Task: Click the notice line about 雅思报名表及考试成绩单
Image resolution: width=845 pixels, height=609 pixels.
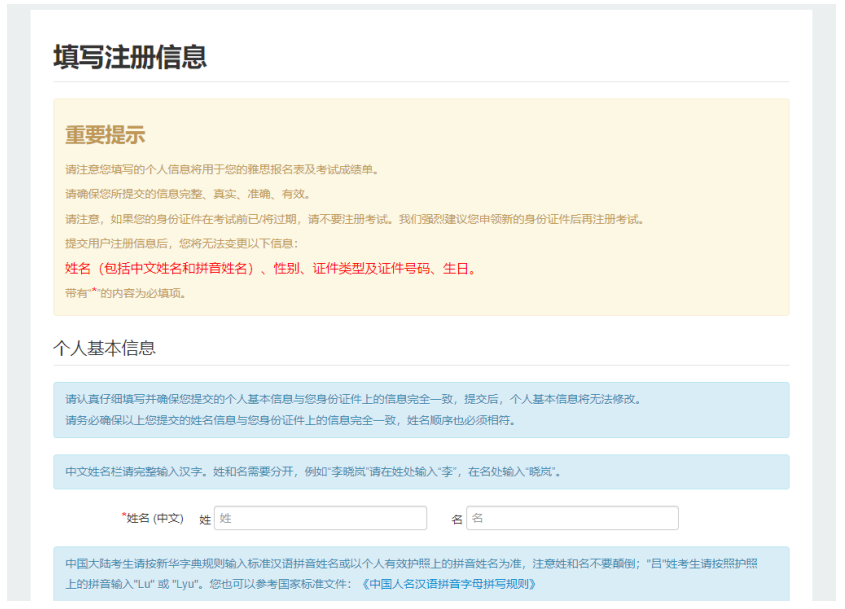Action: pyautogui.click(x=222, y=169)
